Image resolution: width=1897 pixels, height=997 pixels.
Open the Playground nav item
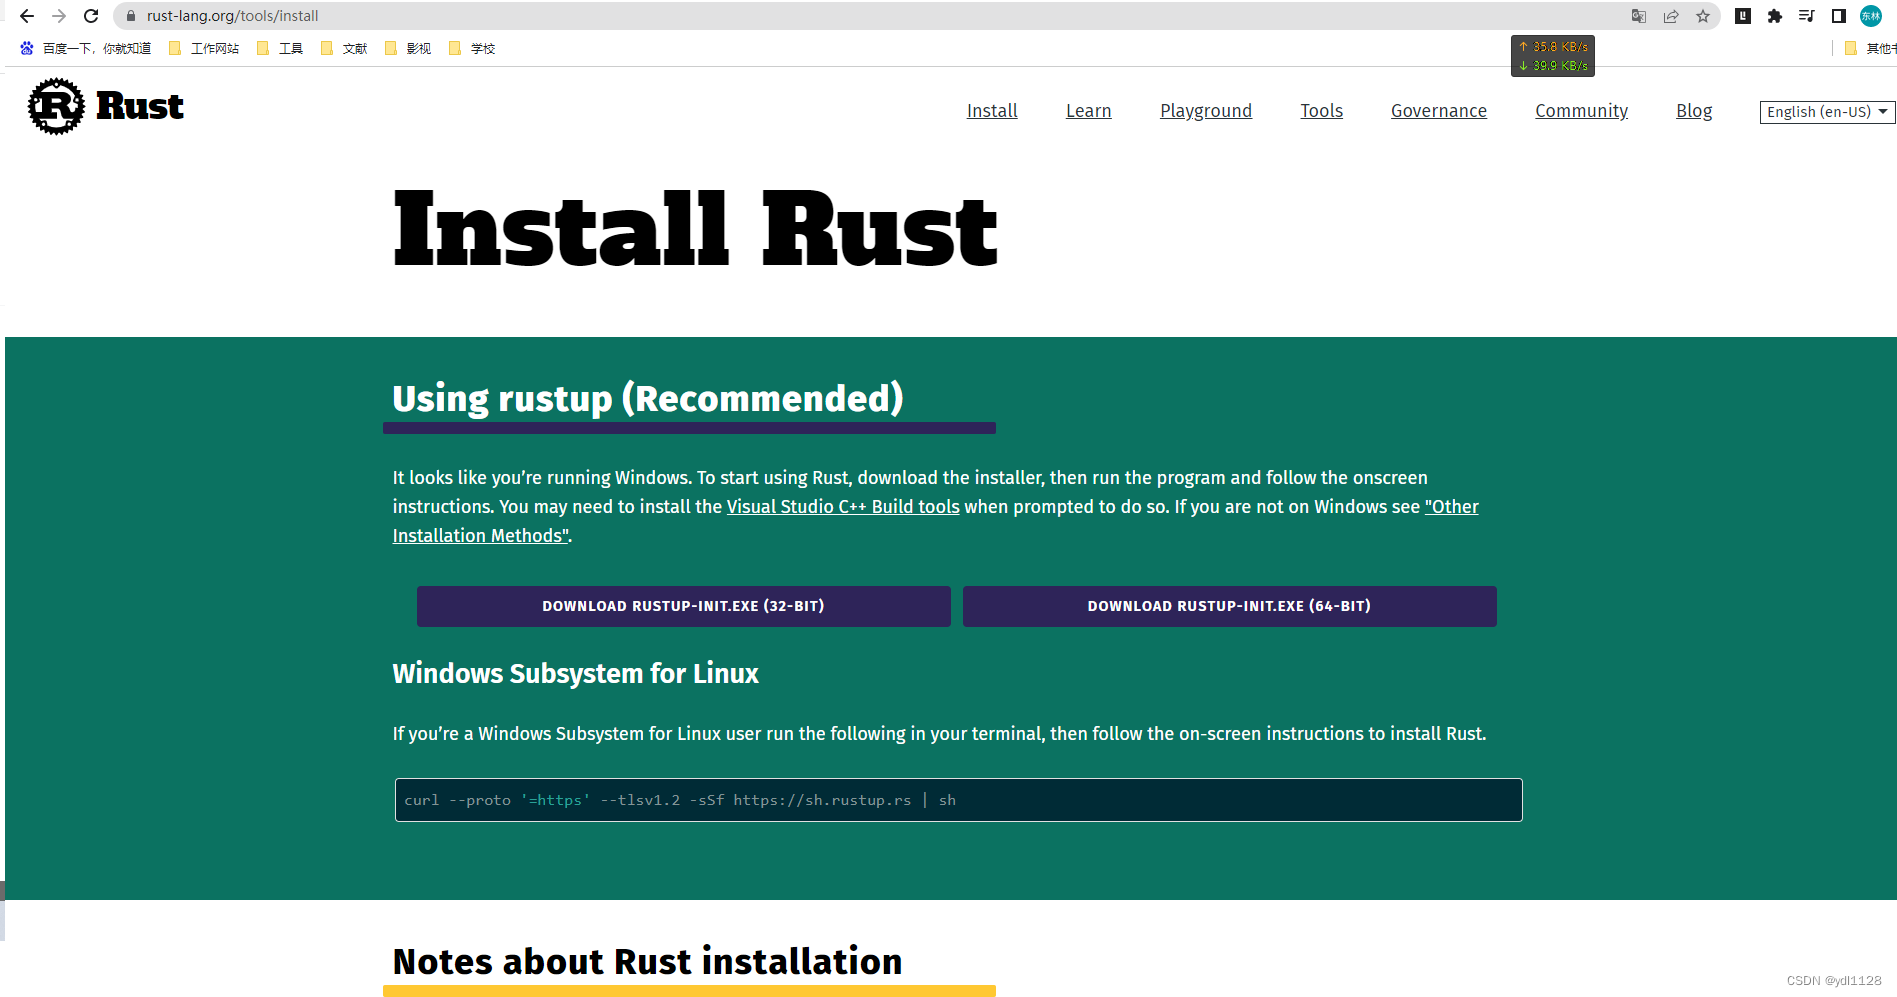pyautogui.click(x=1206, y=111)
